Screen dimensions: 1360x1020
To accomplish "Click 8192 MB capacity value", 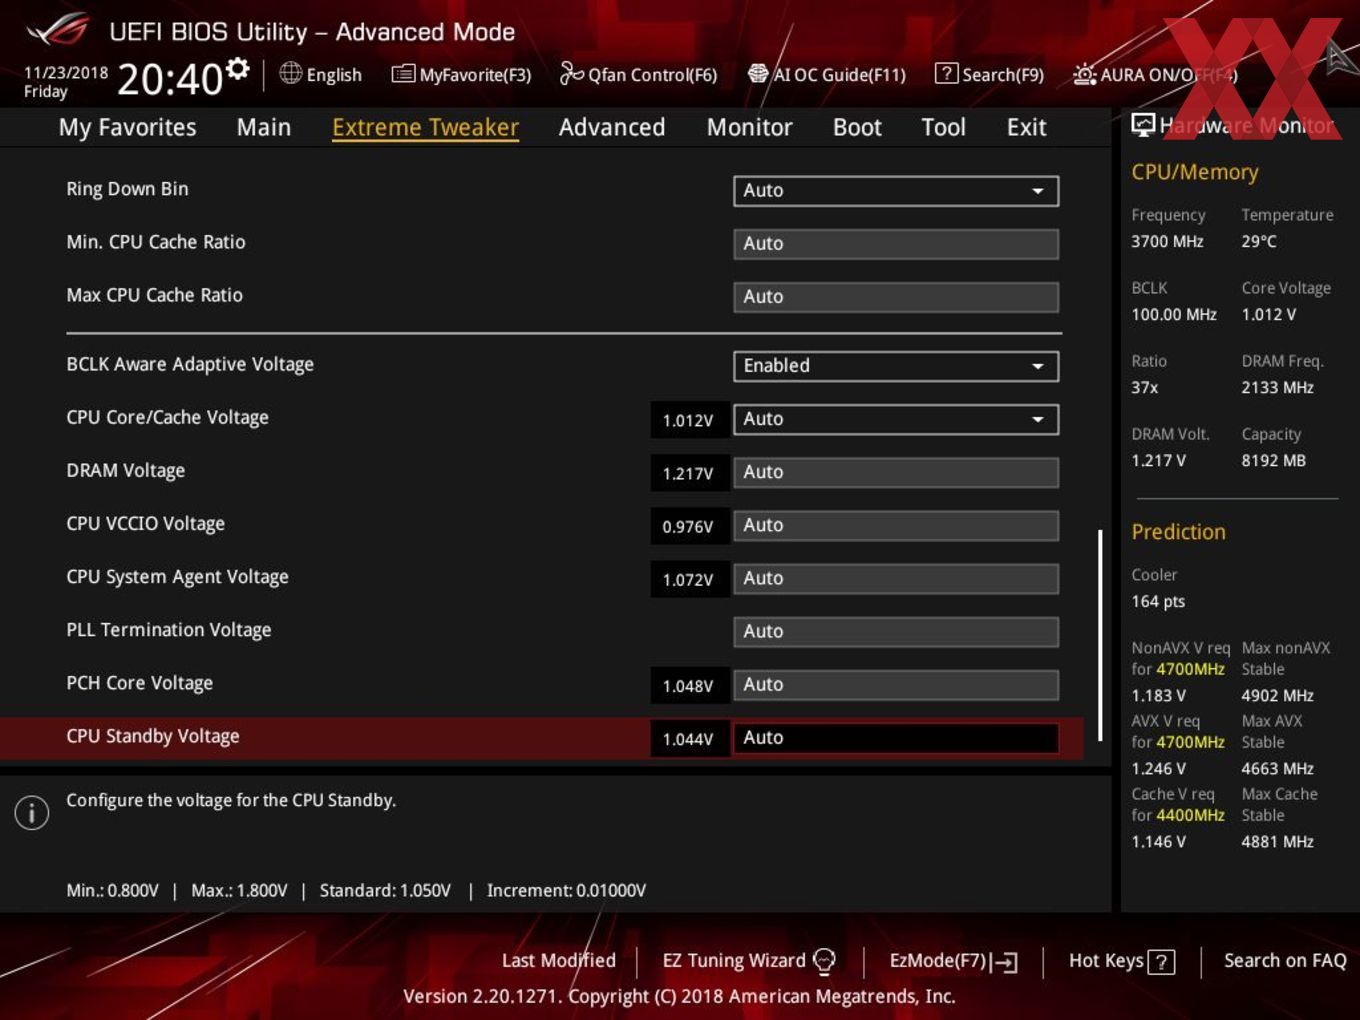I will [x=1273, y=460].
